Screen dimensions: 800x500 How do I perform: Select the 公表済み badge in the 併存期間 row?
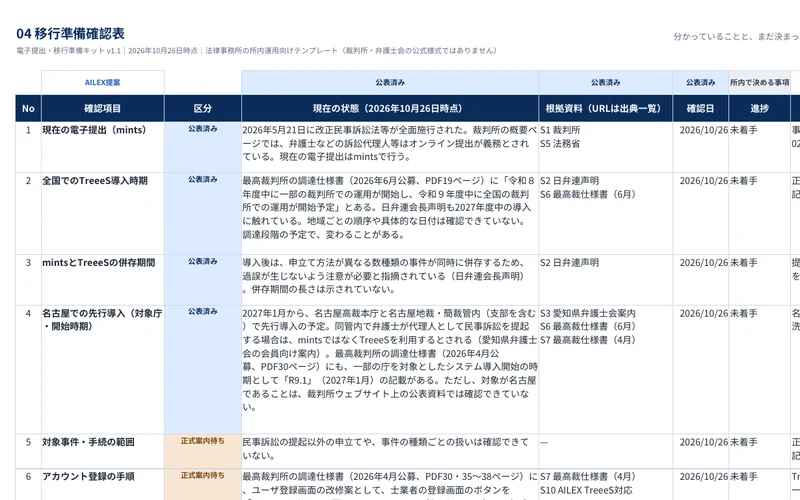203,261
